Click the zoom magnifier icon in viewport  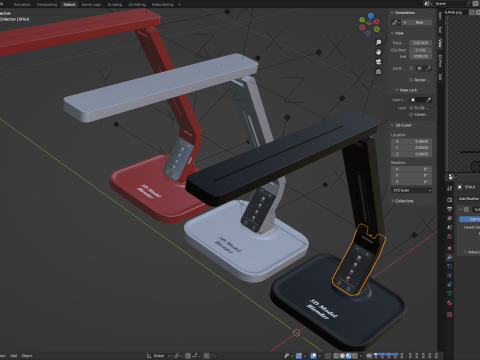click(x=378, y=42)
